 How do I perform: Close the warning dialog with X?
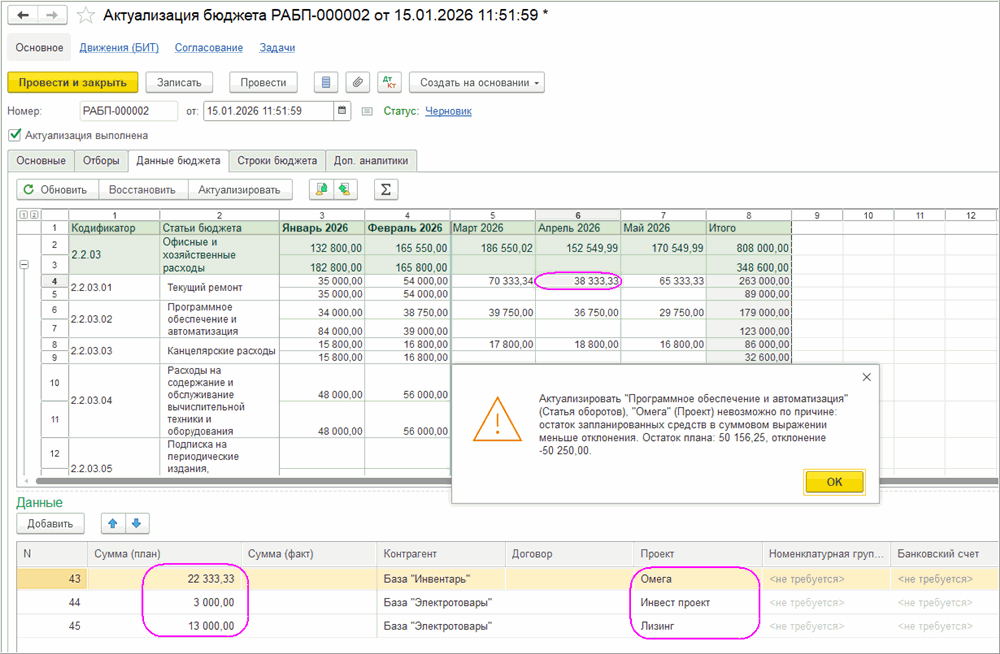[x=866, y=377]
